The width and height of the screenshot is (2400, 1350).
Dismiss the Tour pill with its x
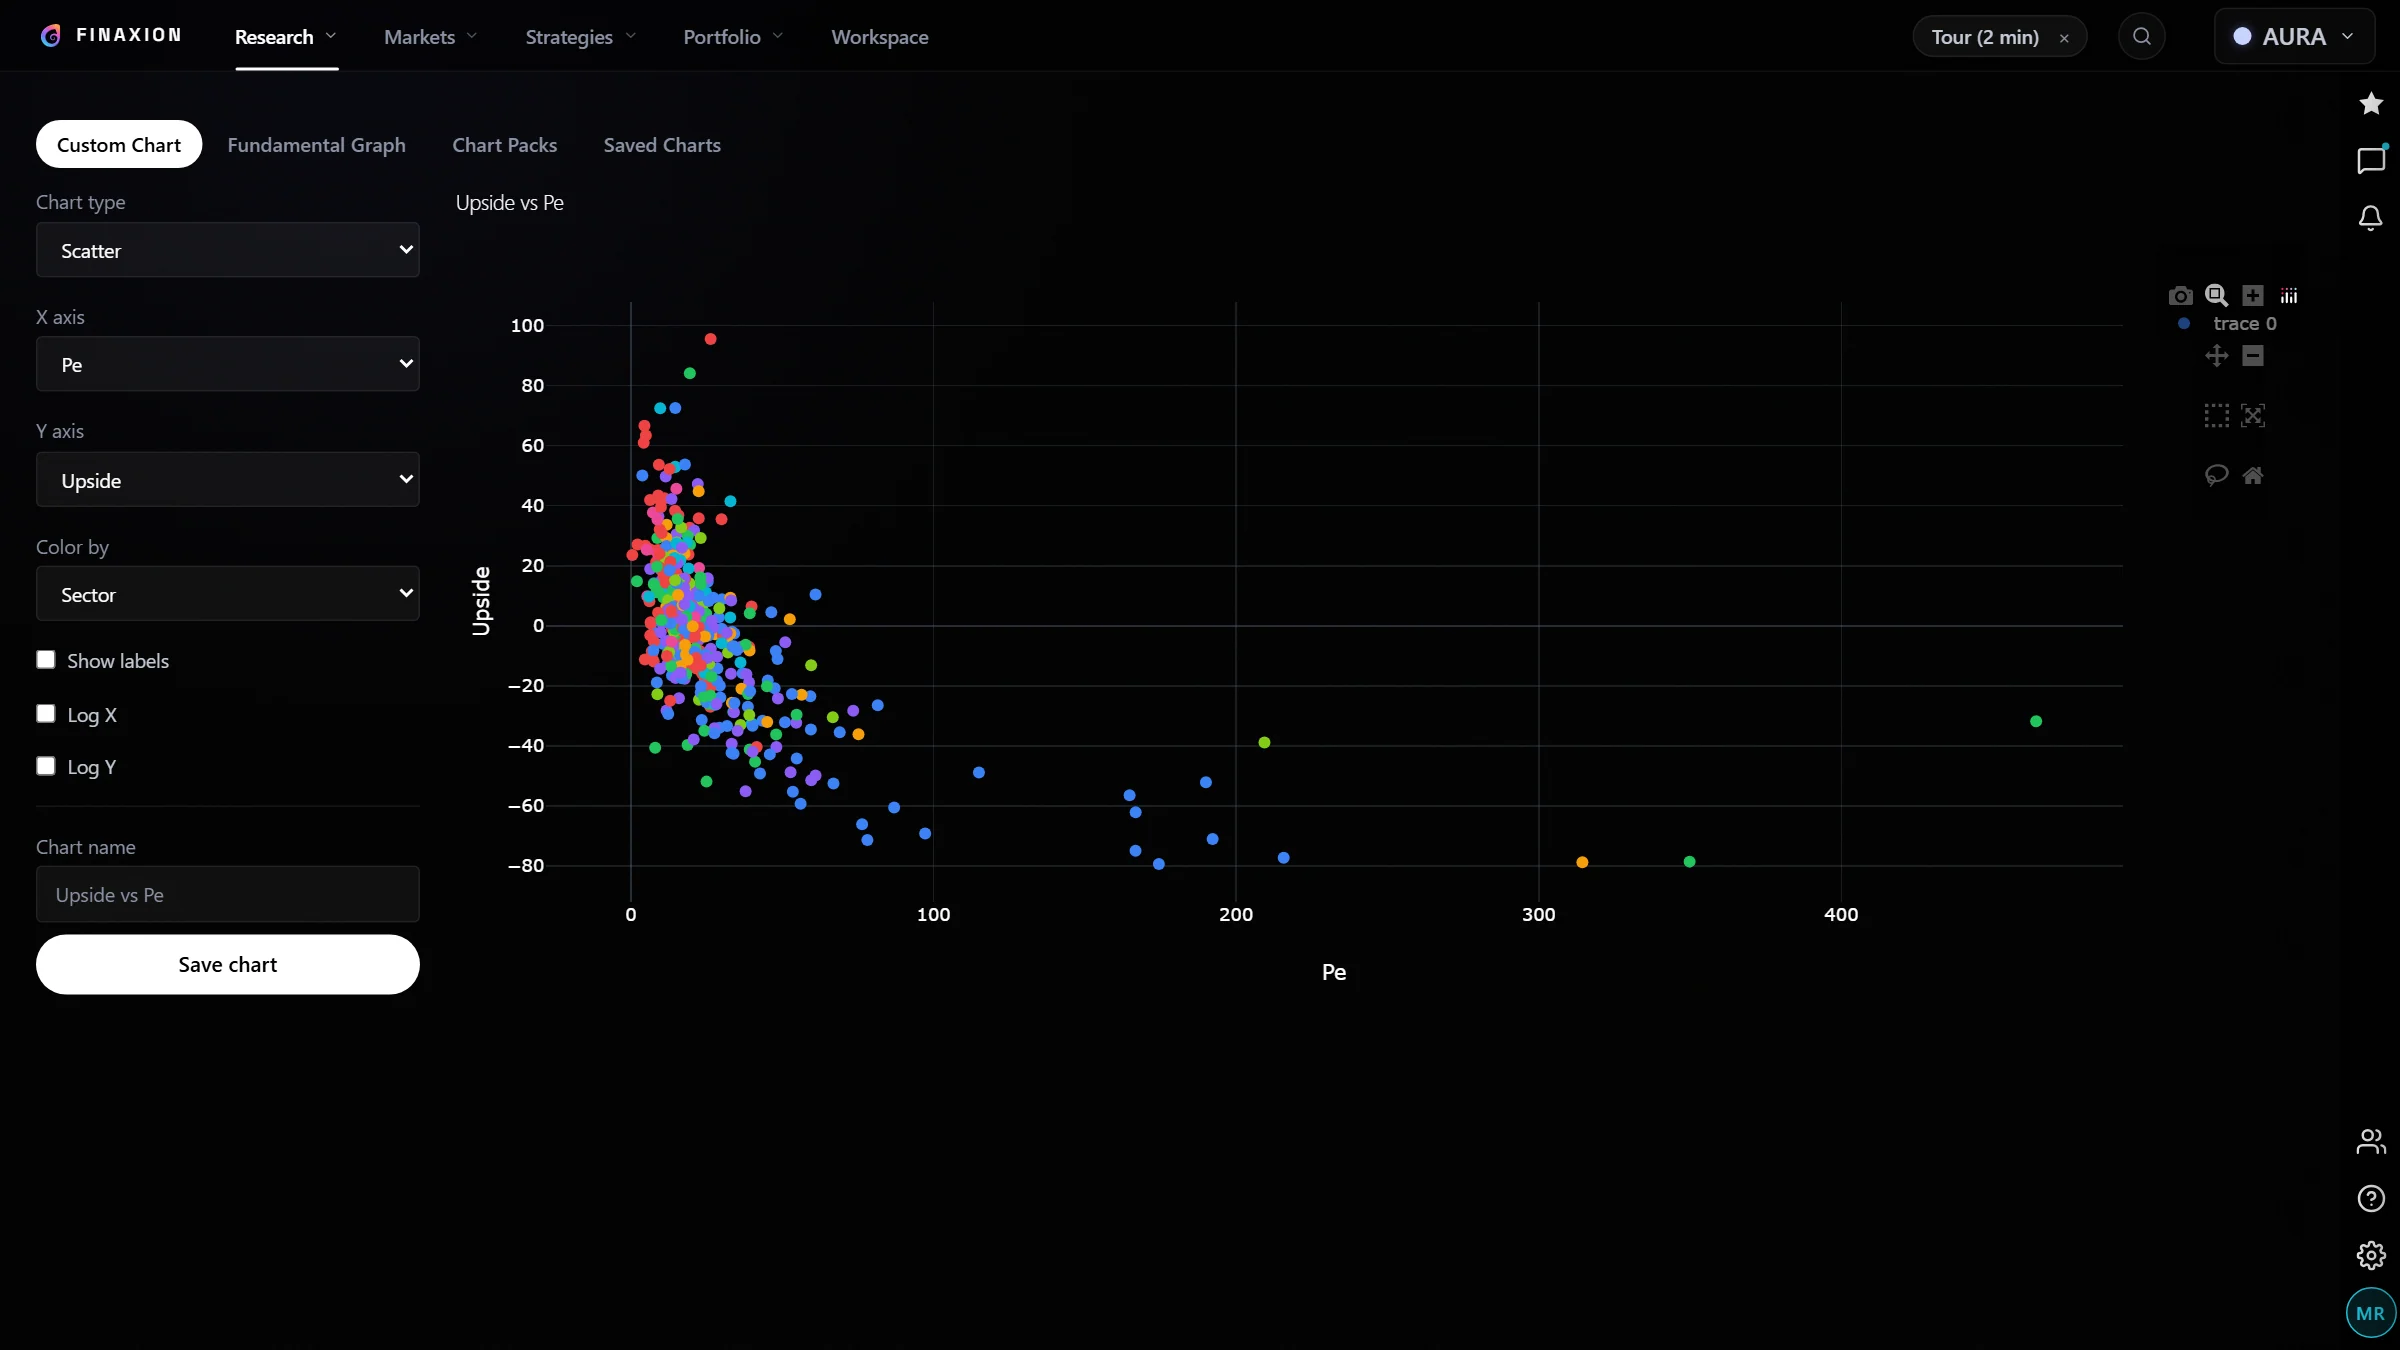[x=2064, y=38]
